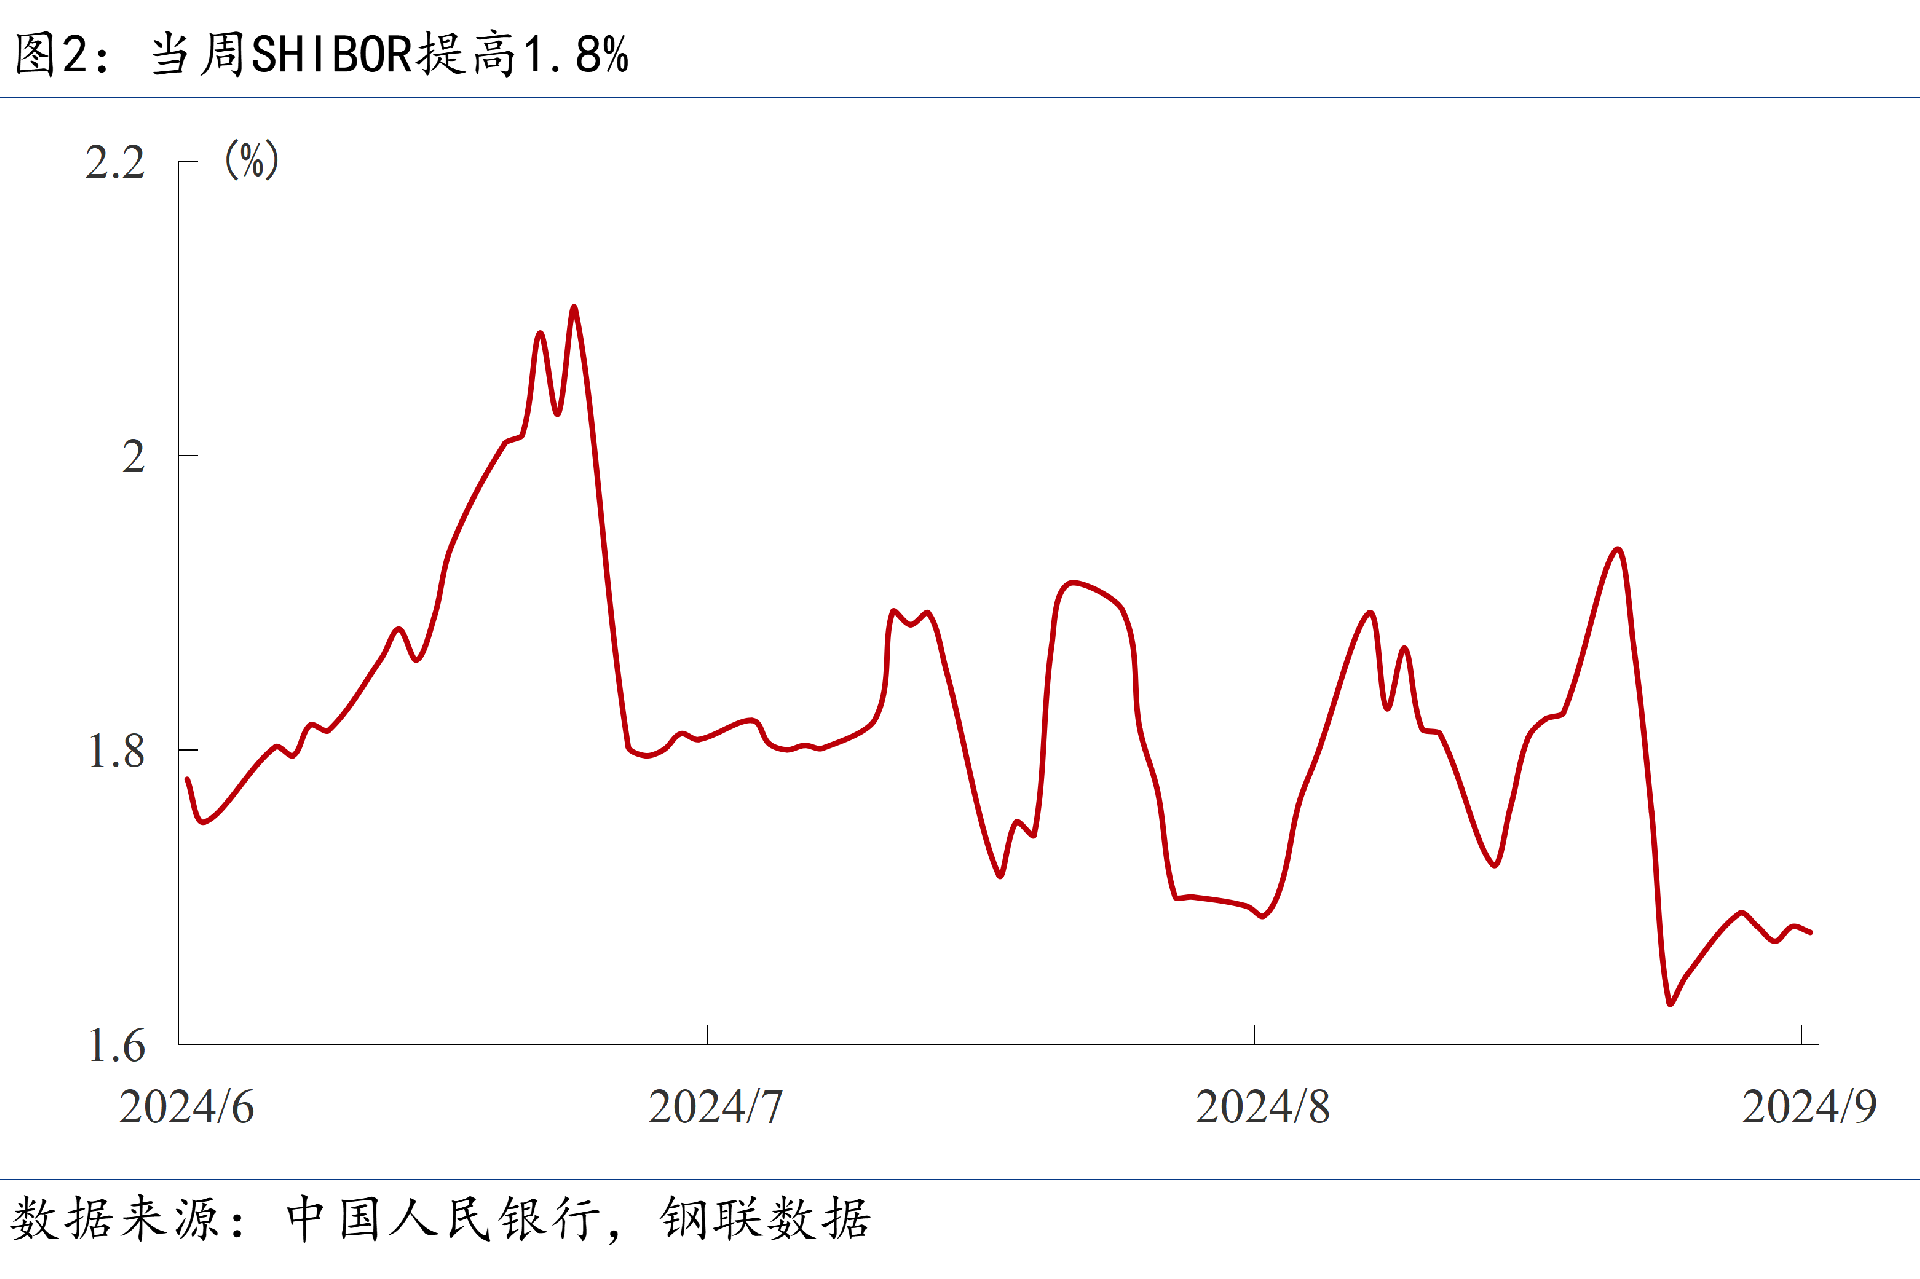
Task: Click the 2 y-axis label
Action: [x=133, y=457]
